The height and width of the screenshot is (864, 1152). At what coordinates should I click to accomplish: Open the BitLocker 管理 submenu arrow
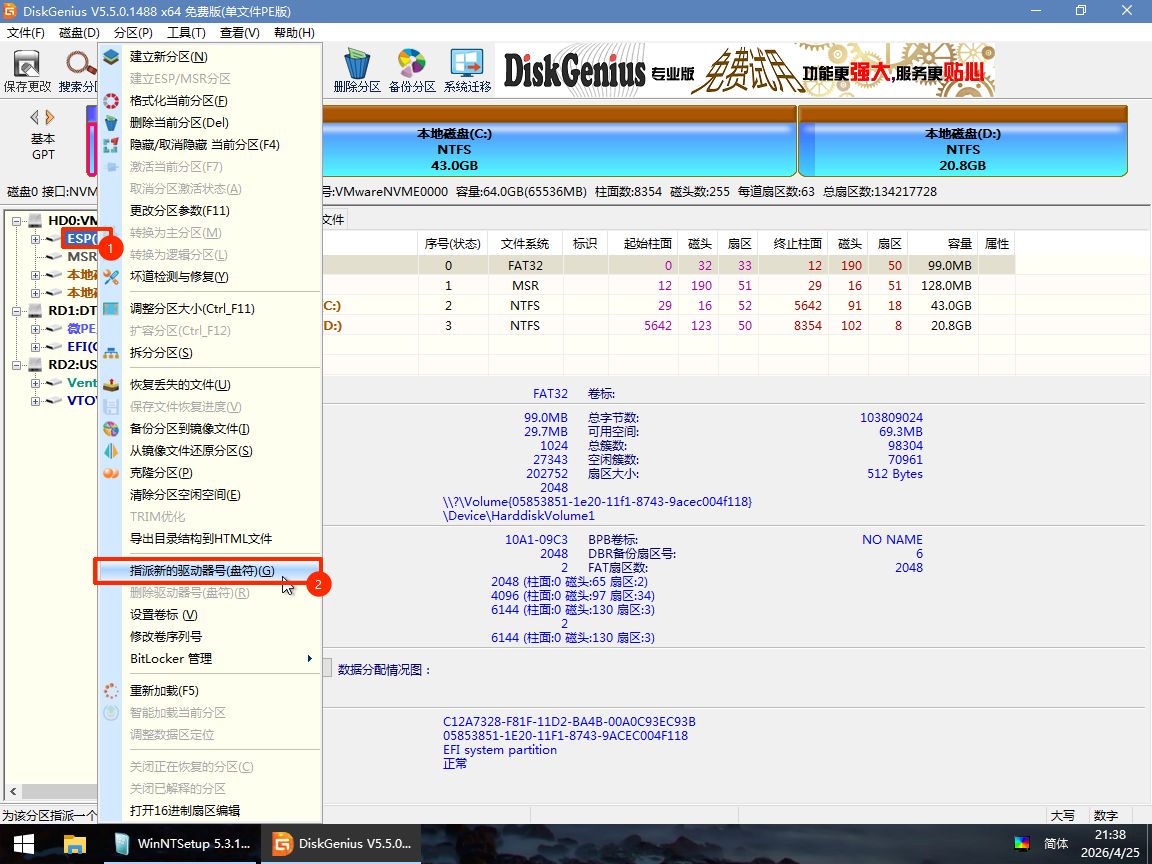310,658
